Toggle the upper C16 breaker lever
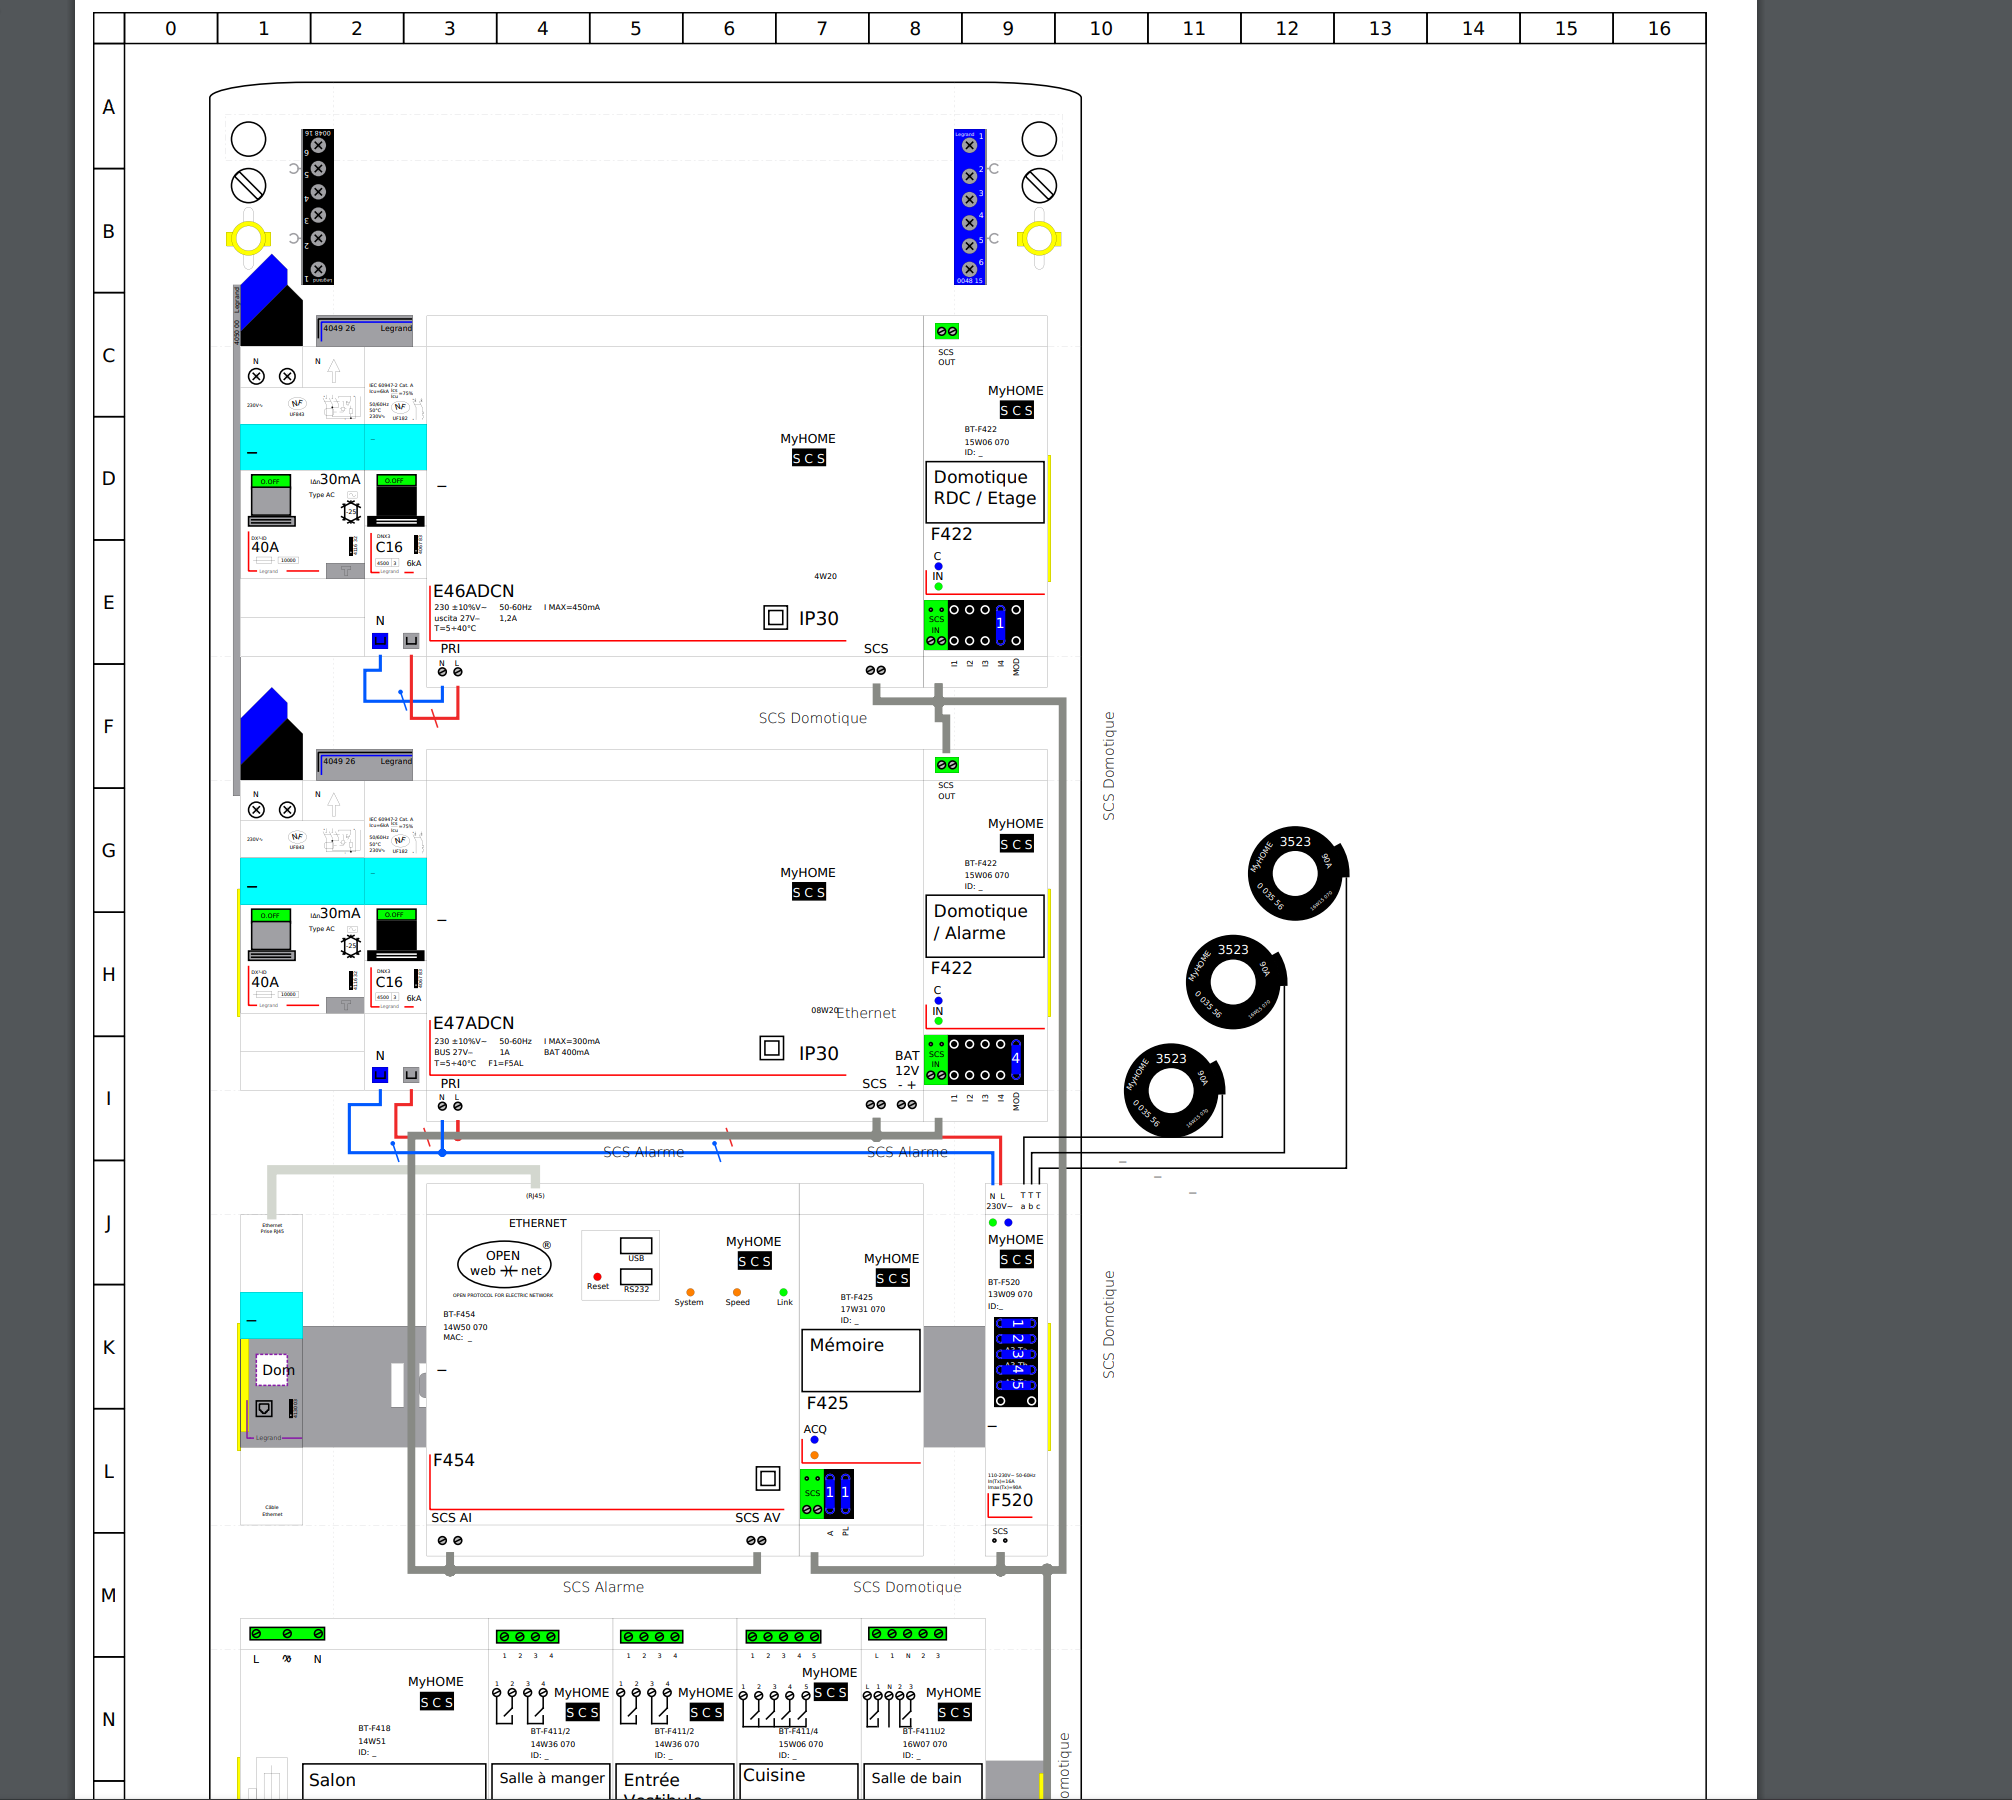2012x1800 pixels. point(396,500)
